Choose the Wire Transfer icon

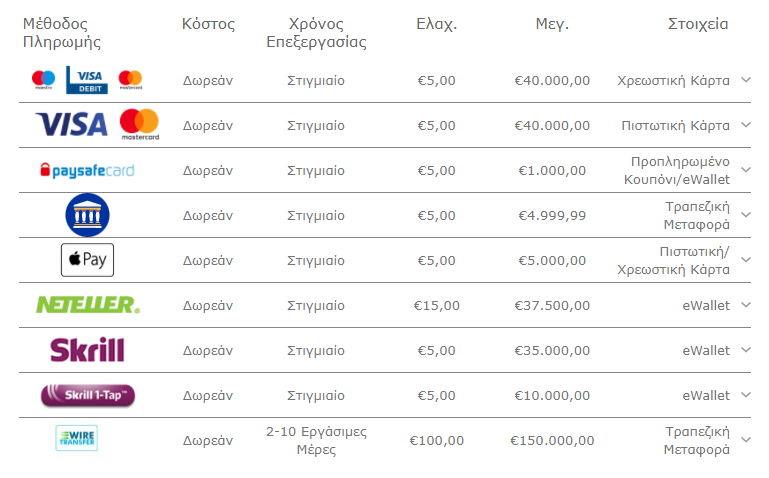(x=77, y=438)
